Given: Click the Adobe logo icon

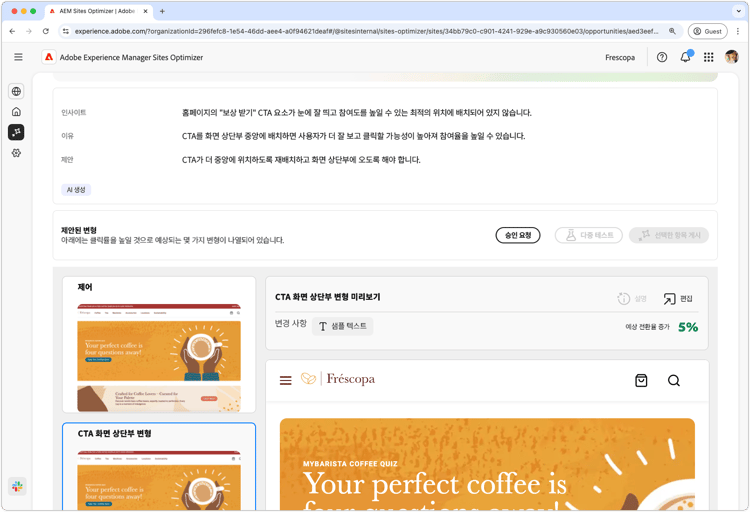Looking at the screenshot, I should (x=49, y=57).
